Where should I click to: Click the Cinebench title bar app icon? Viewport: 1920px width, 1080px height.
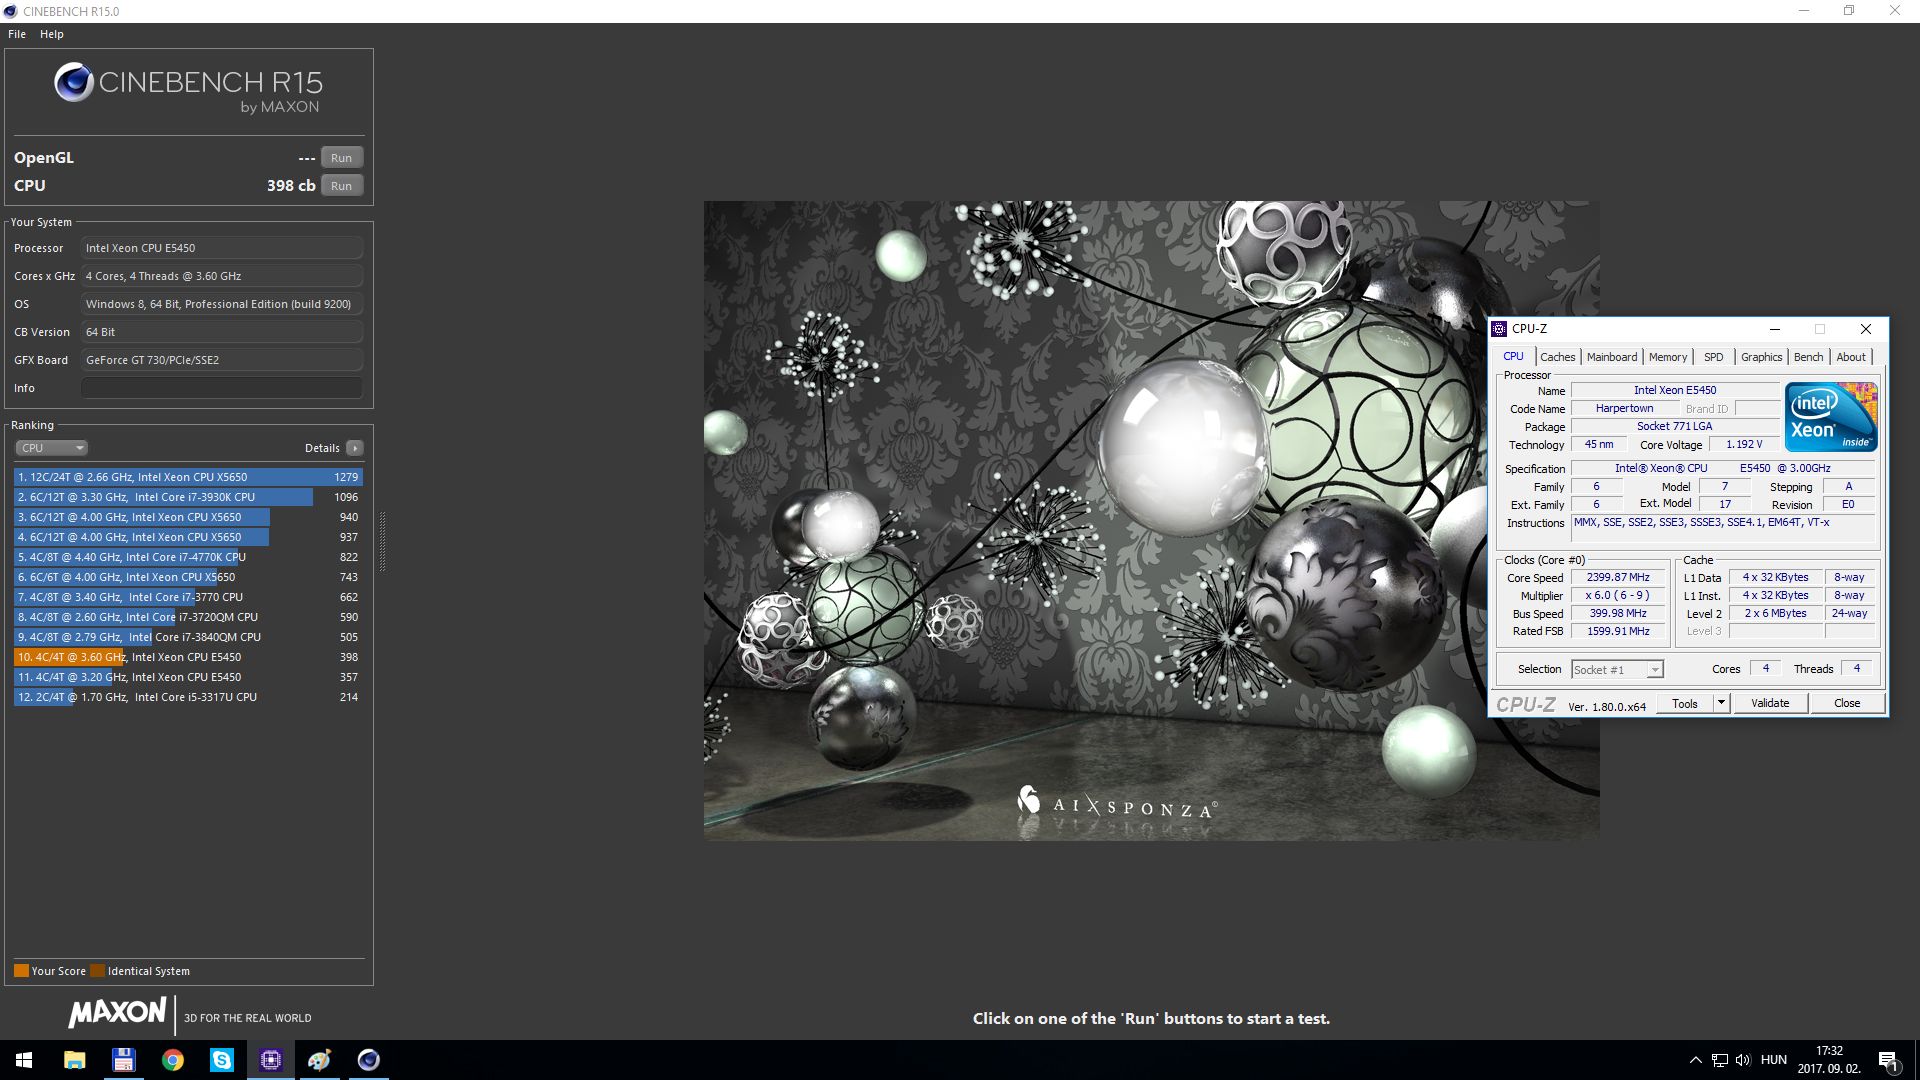[x=11, y=11]
